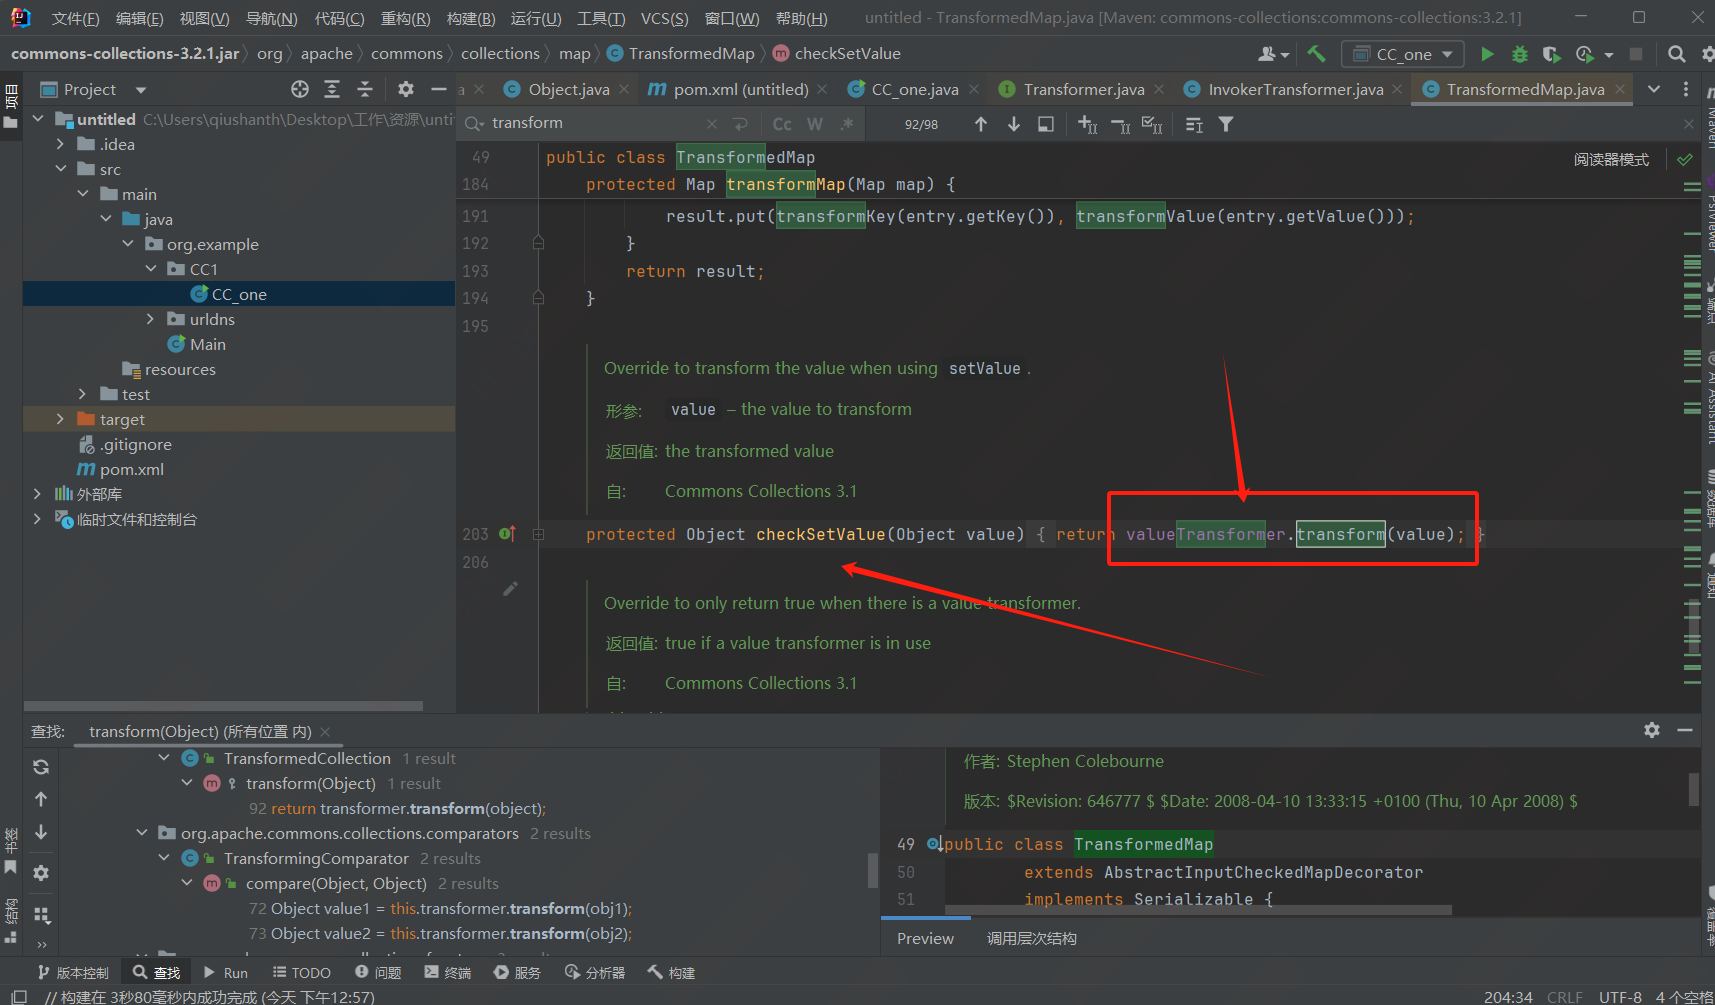The width and height of the screenshot is (1715, 1005).
Task: Click the 阅读器模式 reader mode button
Action: pos(1611,159)
